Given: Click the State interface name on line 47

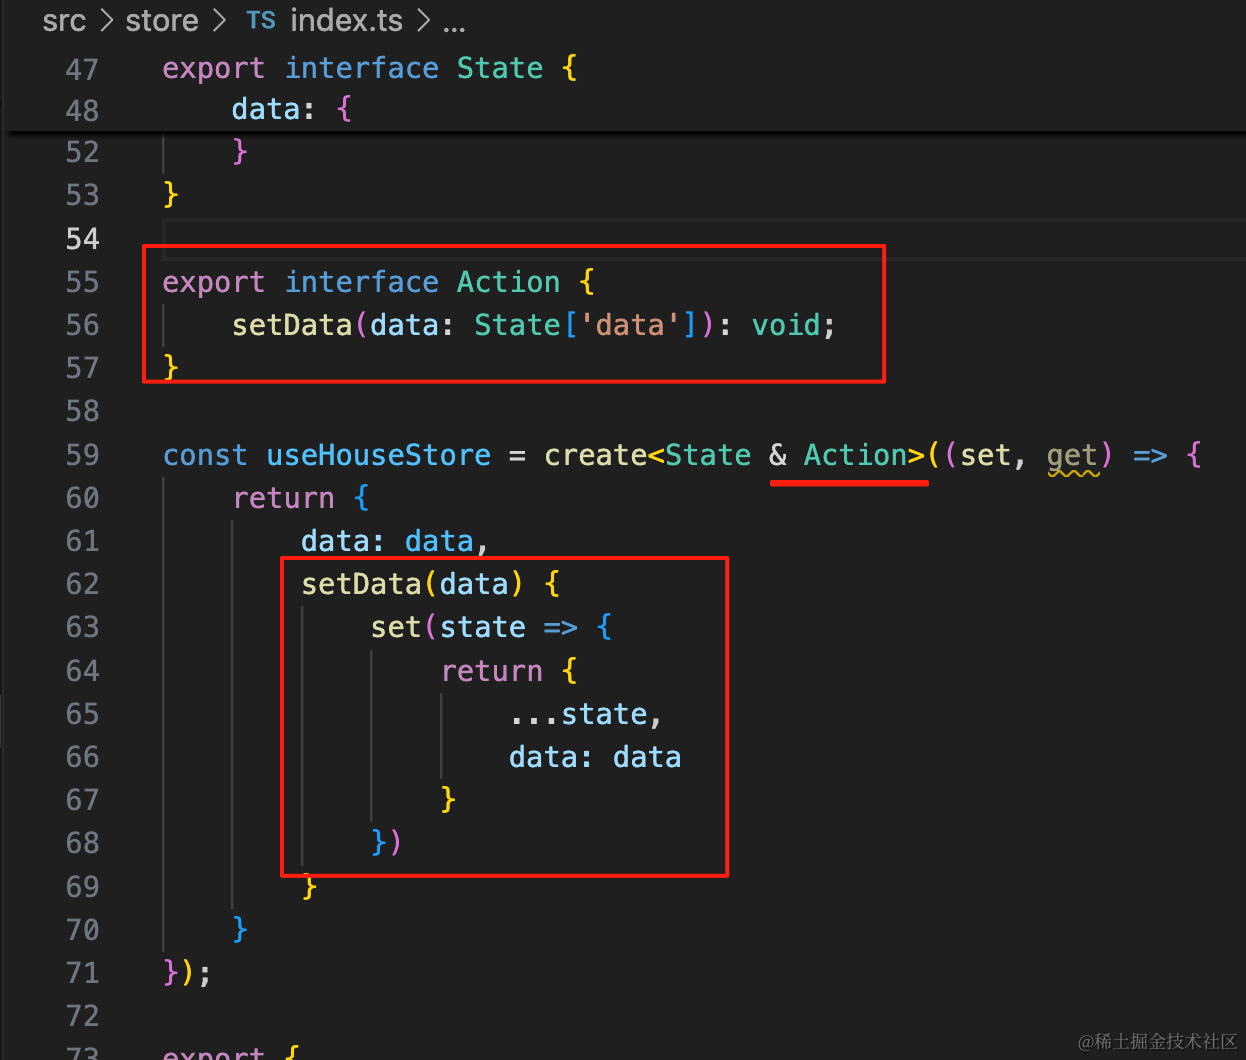Looking at the screenshot, I should click(x=500, y=68).
